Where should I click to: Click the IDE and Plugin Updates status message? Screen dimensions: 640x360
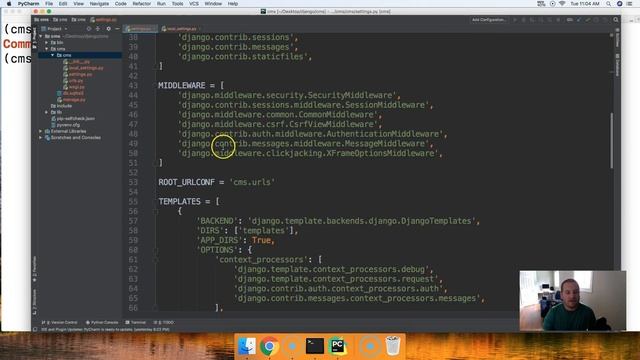tap(105, 329)
